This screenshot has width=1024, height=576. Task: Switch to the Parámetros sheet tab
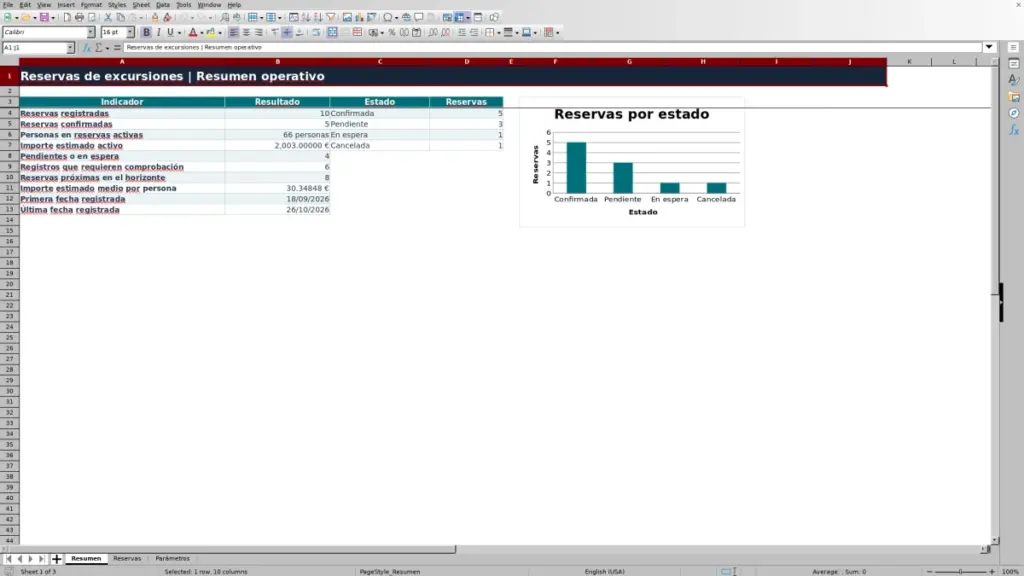172,559
